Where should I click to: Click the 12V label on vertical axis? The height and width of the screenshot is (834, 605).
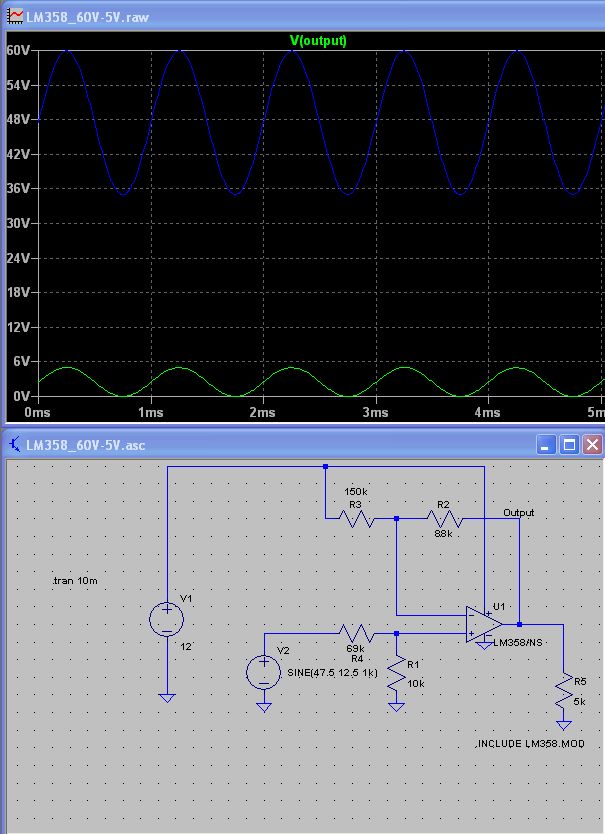(18, 327)
